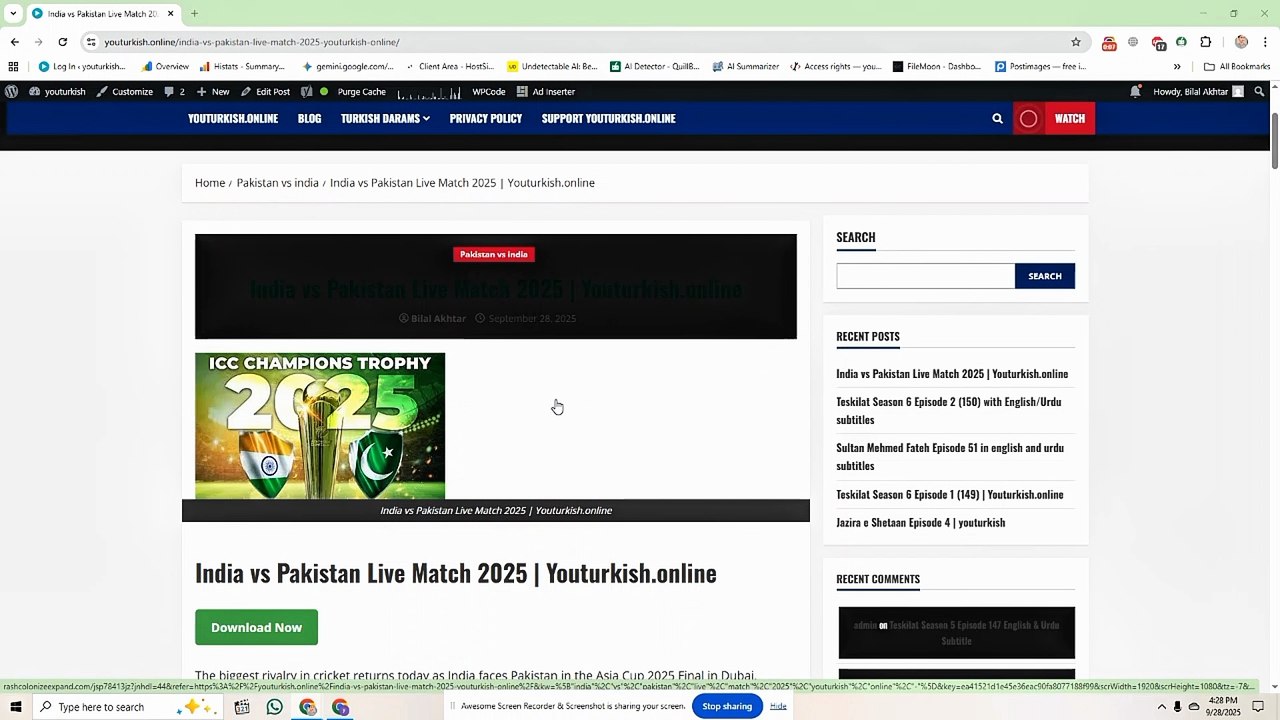This screenshot has width=1280, height=720.
Task: Open the Gemini bookmark
Action: 348,67
